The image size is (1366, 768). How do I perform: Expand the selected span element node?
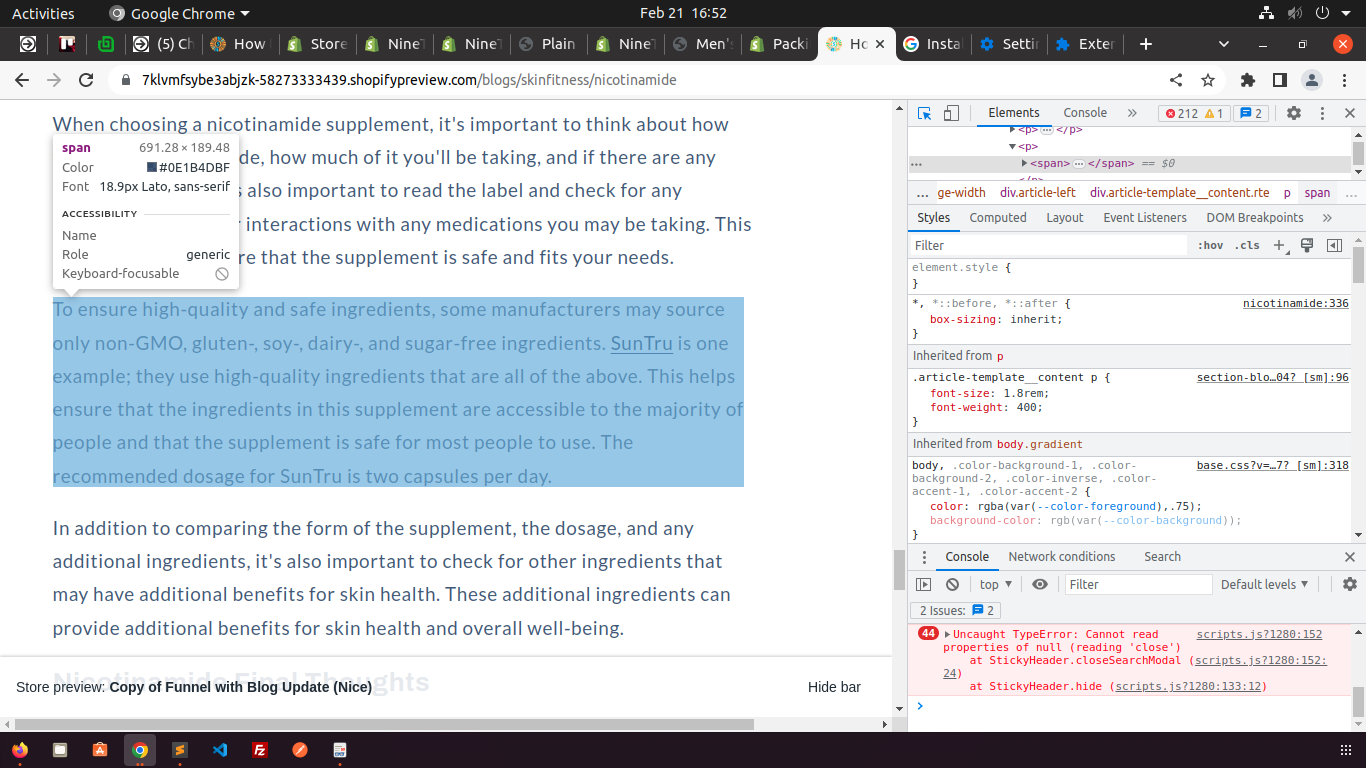click(x=1024, y=163)
